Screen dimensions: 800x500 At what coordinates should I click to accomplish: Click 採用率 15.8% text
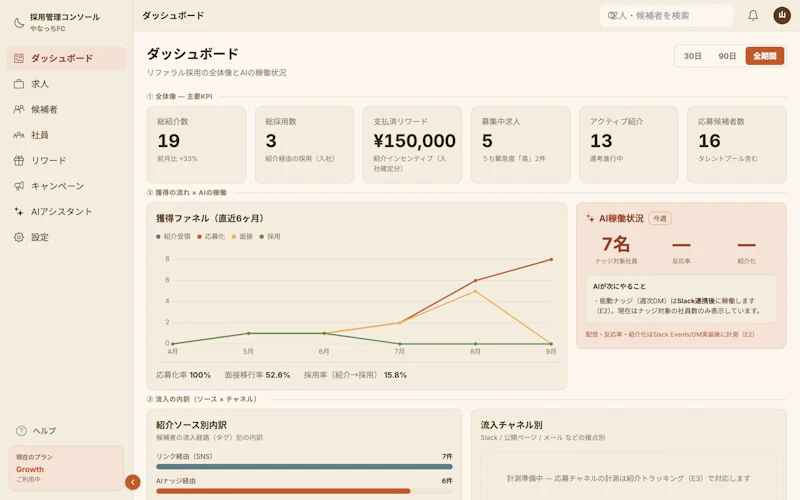point(356,375)
